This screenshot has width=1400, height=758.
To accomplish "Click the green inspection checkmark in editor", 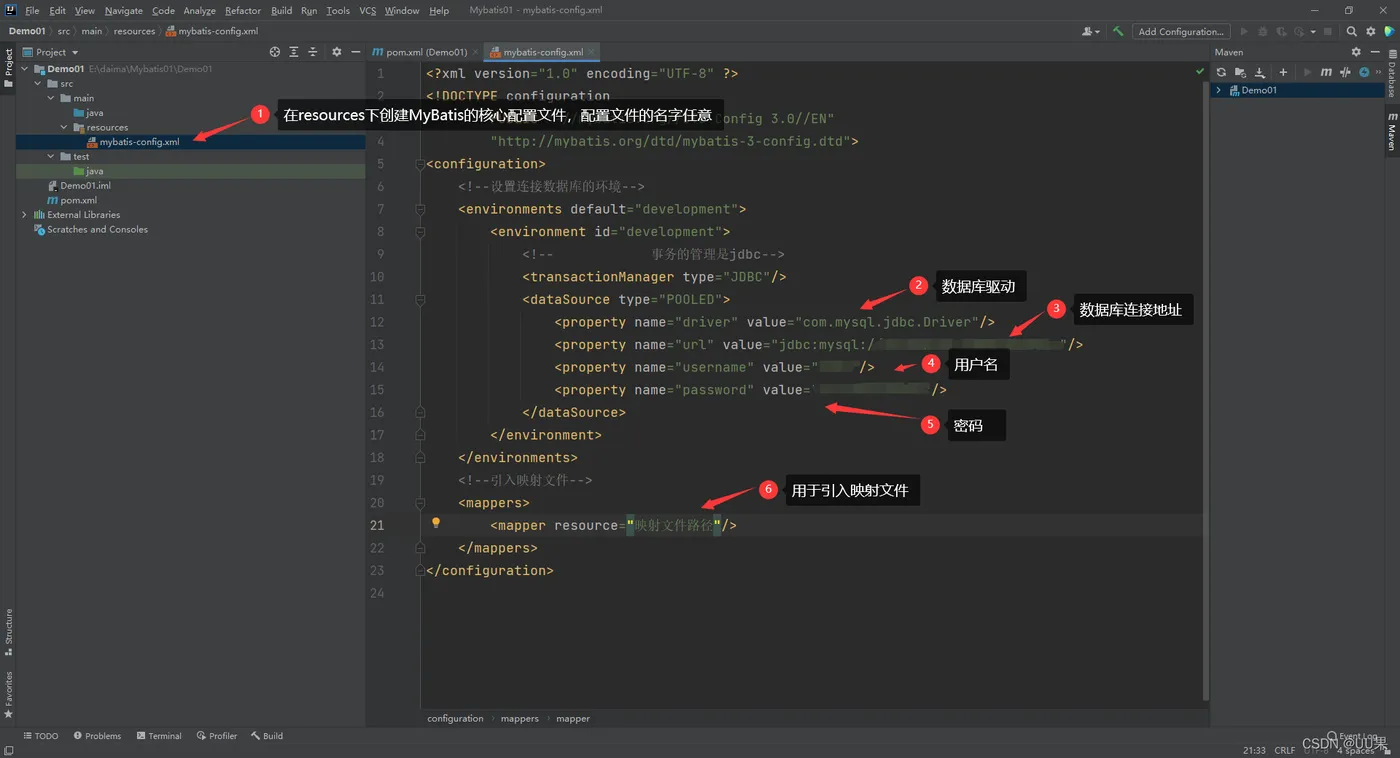I will tap(1200, 72).
